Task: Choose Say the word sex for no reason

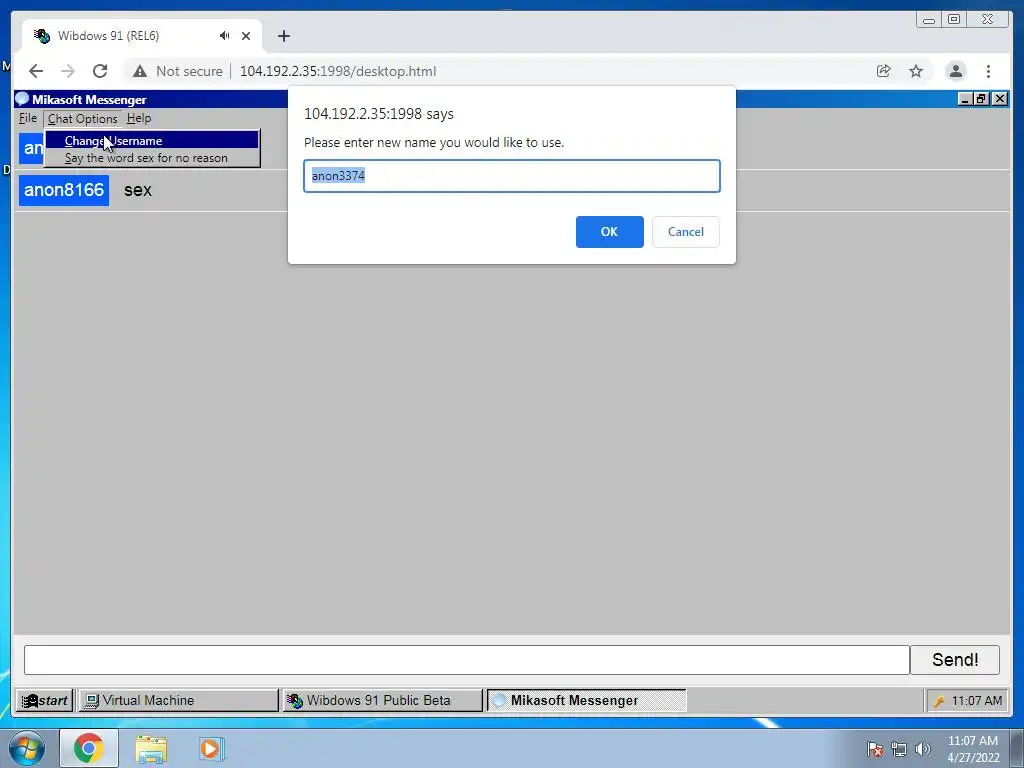Action: [x=152, y=158]
